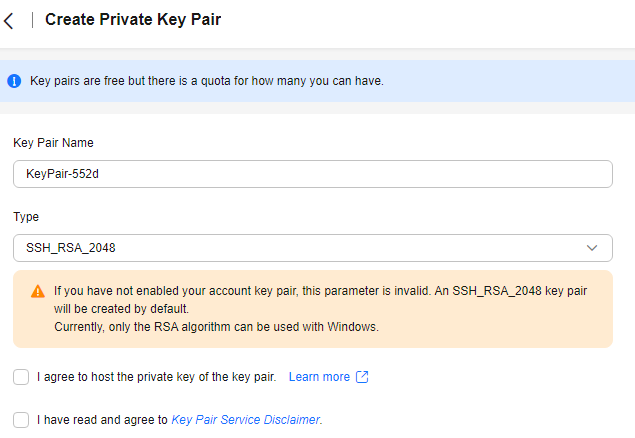Image resolution: width=635 pixels, height=438 pixels.
Task: Open the Key Pair Service Disclaimer link
Action: pos(245,420)
